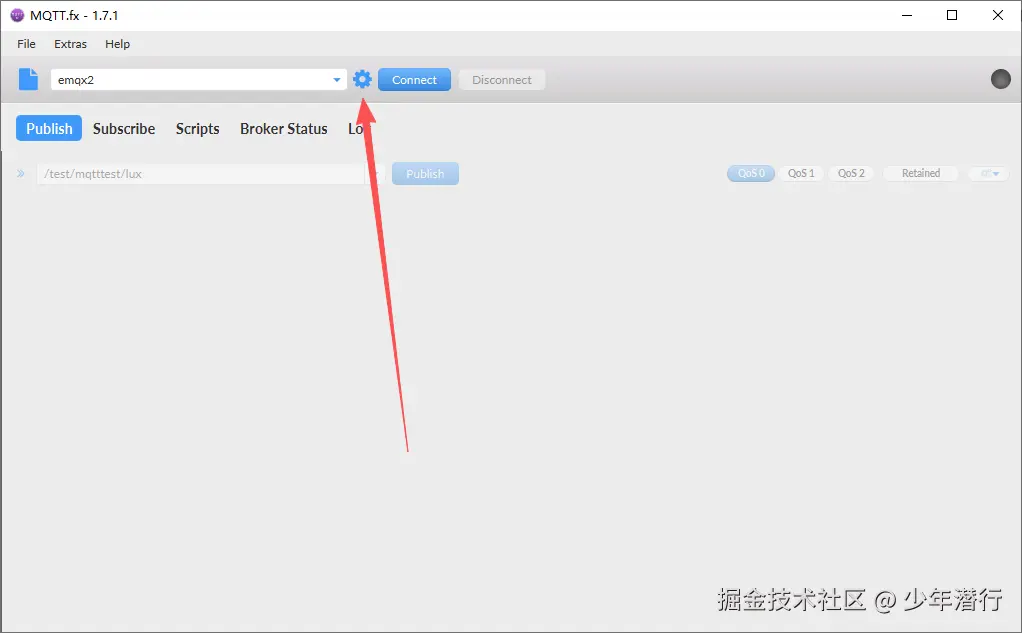1022x633 pixels.
Task: Click the blue connection profile file icon
Action: 28,80
